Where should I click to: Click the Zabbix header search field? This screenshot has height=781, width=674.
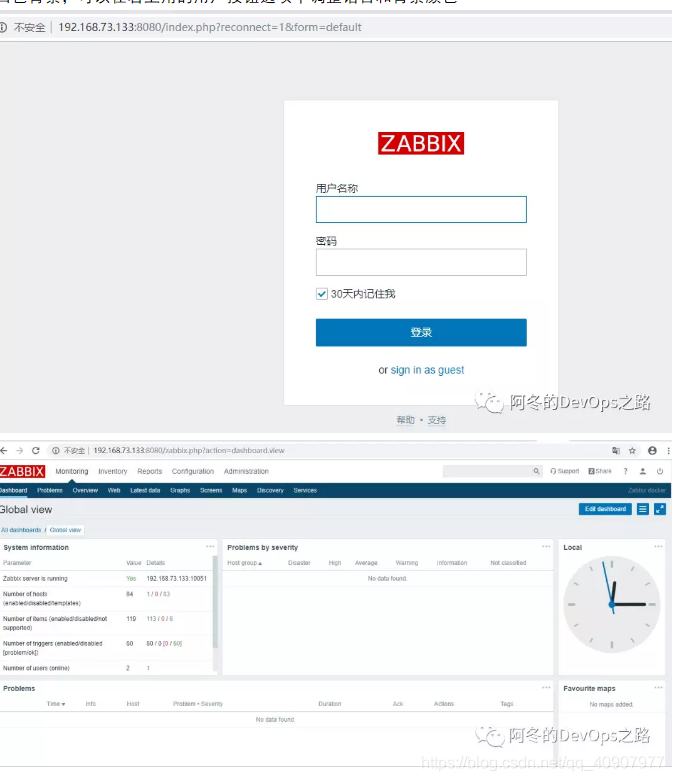pyautogui.click(x=487, y=471)
